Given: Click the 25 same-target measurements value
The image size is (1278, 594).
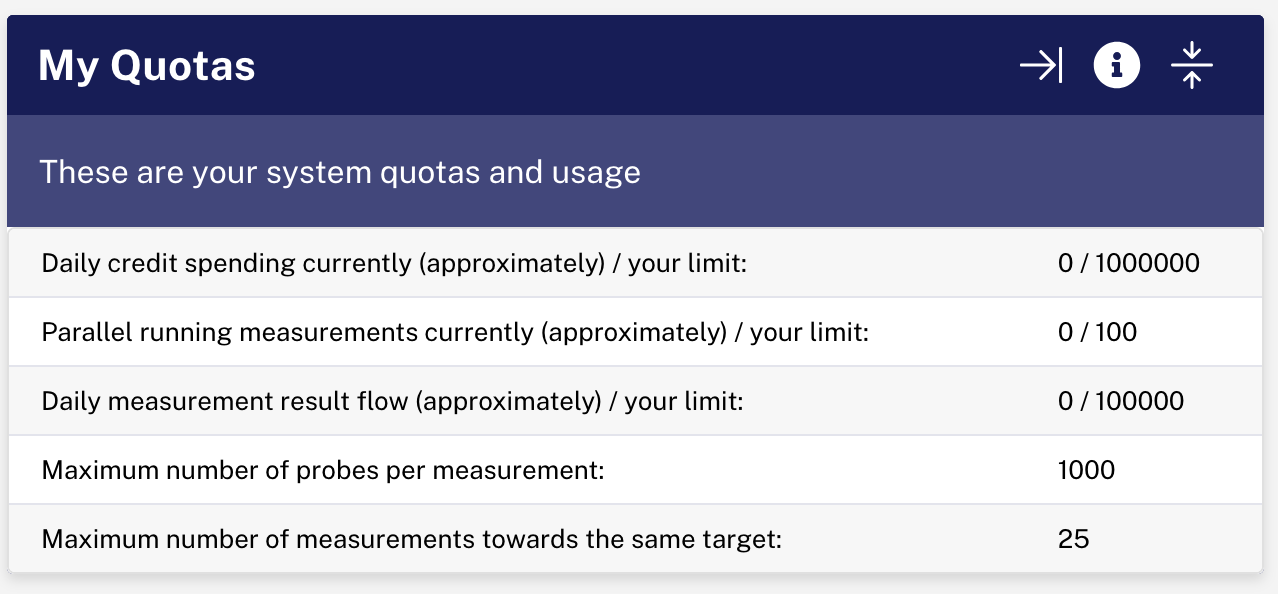Looking at the screenshot, I should click(x=1073, y=539).
